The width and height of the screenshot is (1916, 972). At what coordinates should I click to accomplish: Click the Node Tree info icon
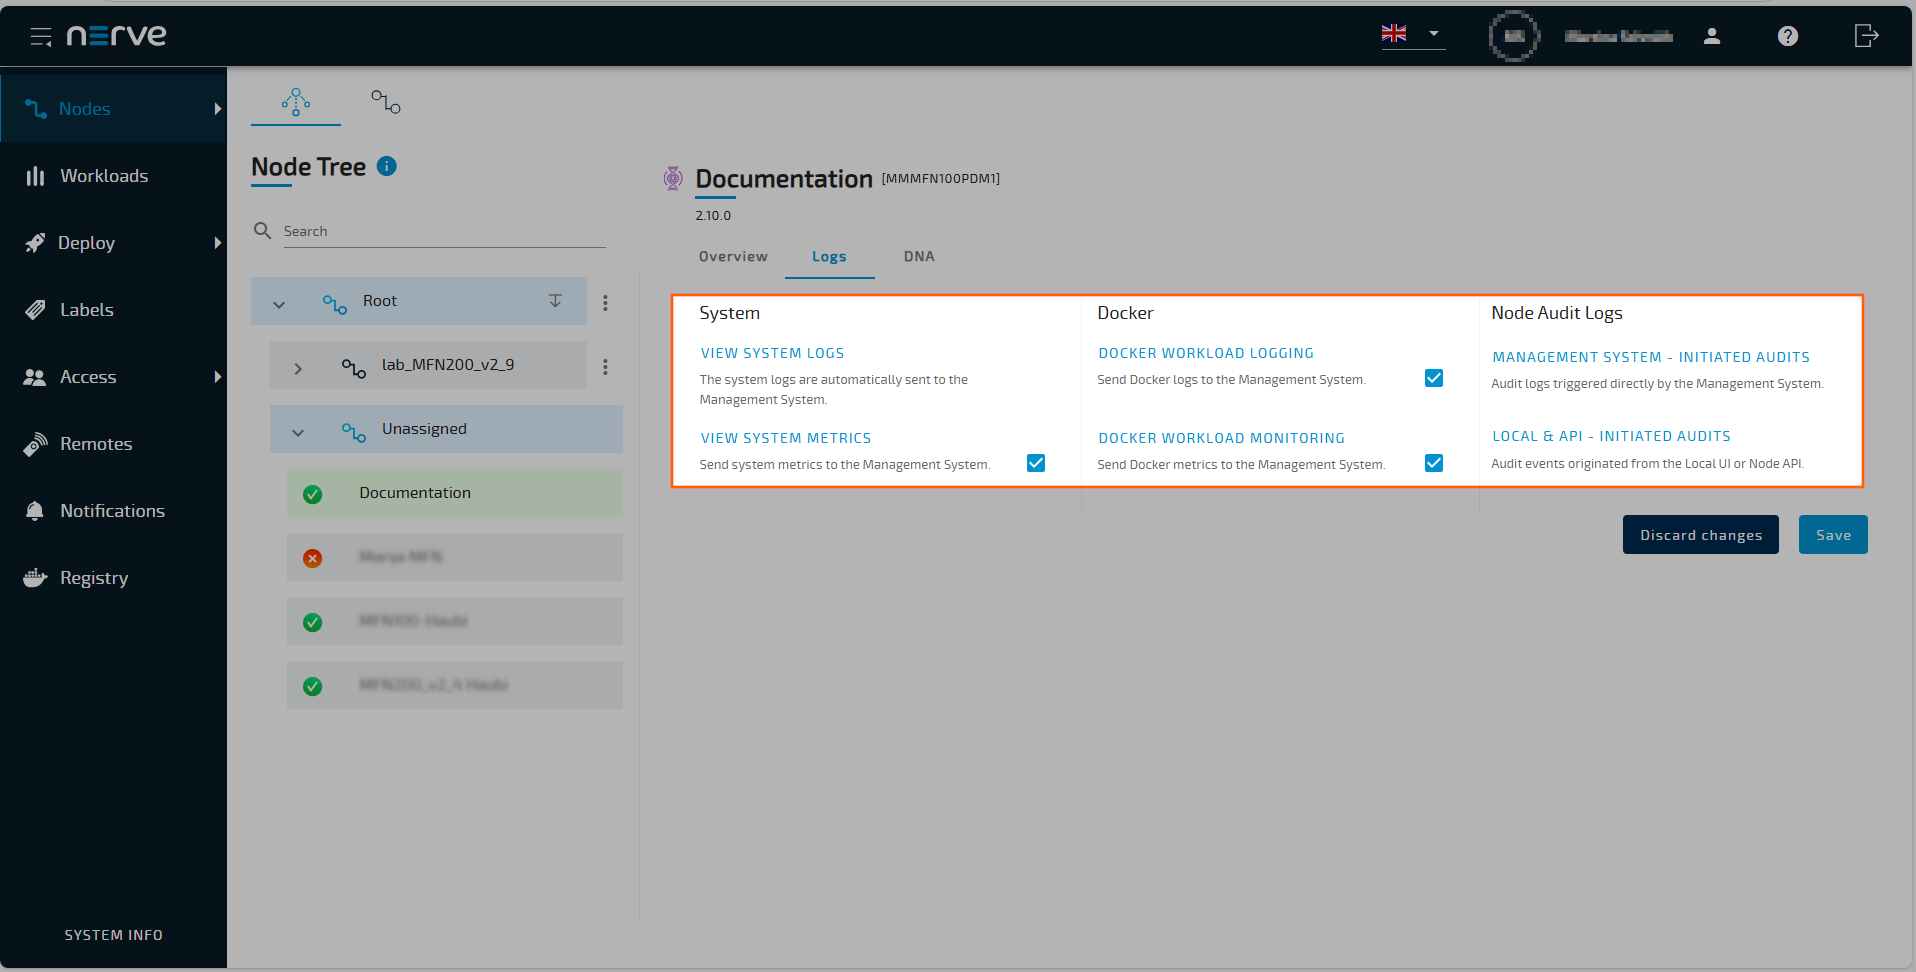[386, 166]
